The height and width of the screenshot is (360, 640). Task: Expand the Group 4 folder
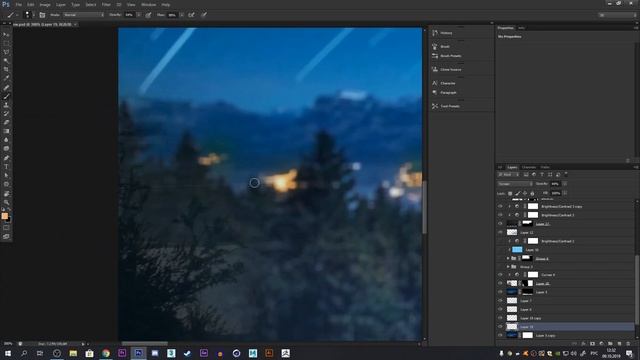[x=508, y=258]
